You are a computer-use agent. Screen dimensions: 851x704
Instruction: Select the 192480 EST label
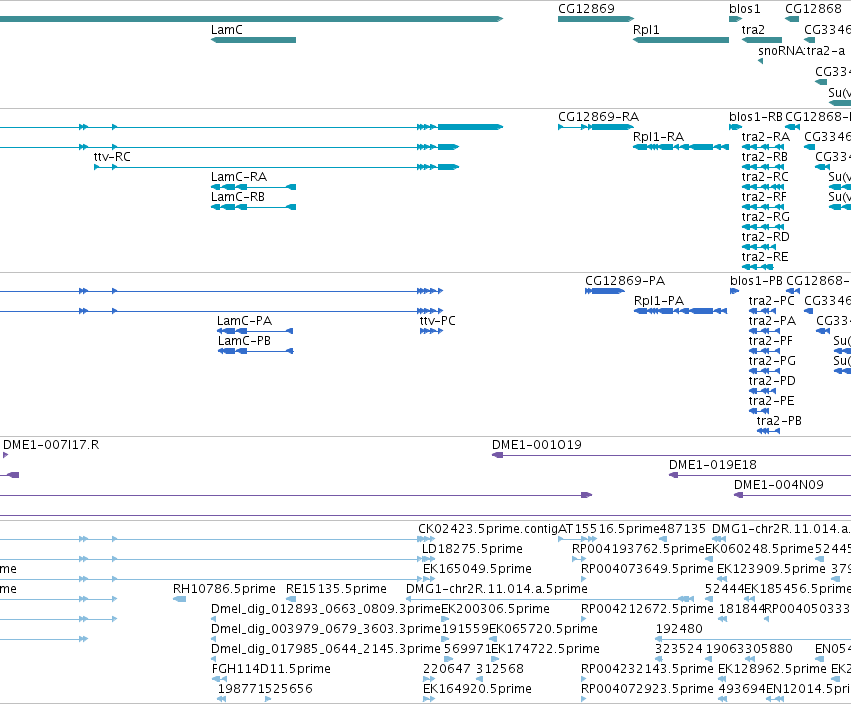tap(679, 630)
